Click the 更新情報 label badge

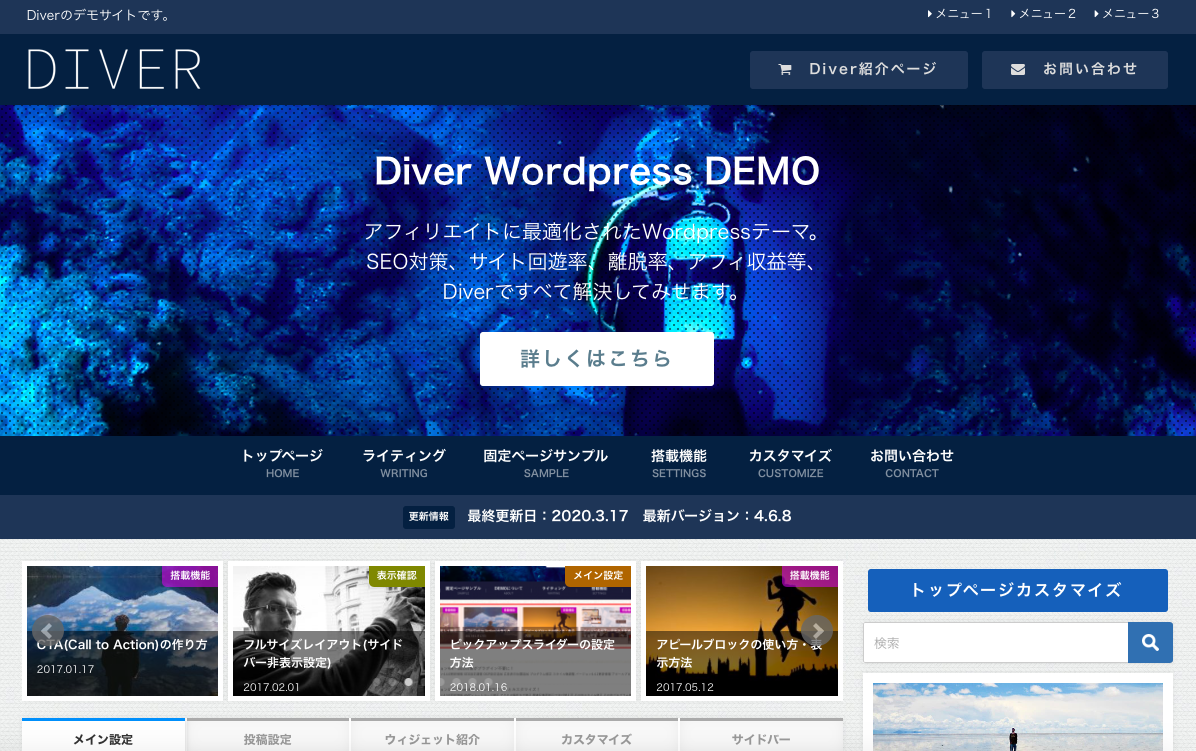click(x=429, y=517)
